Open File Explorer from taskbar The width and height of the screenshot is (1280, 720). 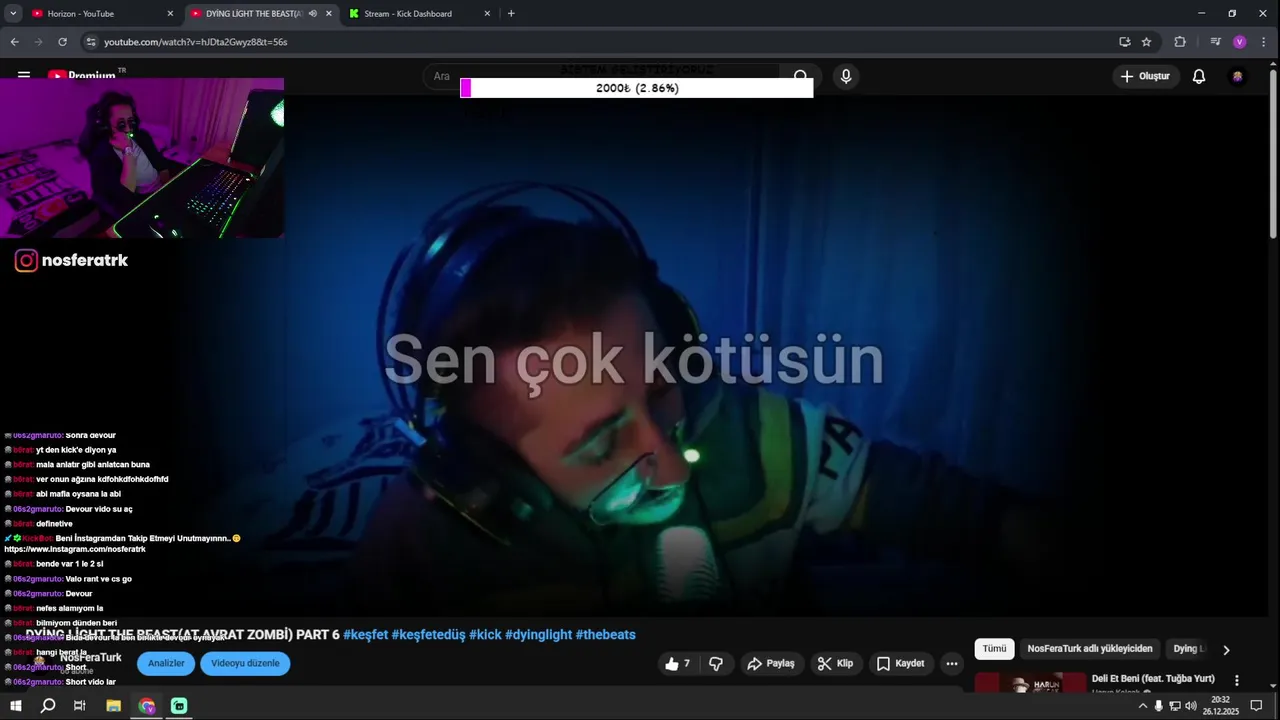click(x=113, y=706)
